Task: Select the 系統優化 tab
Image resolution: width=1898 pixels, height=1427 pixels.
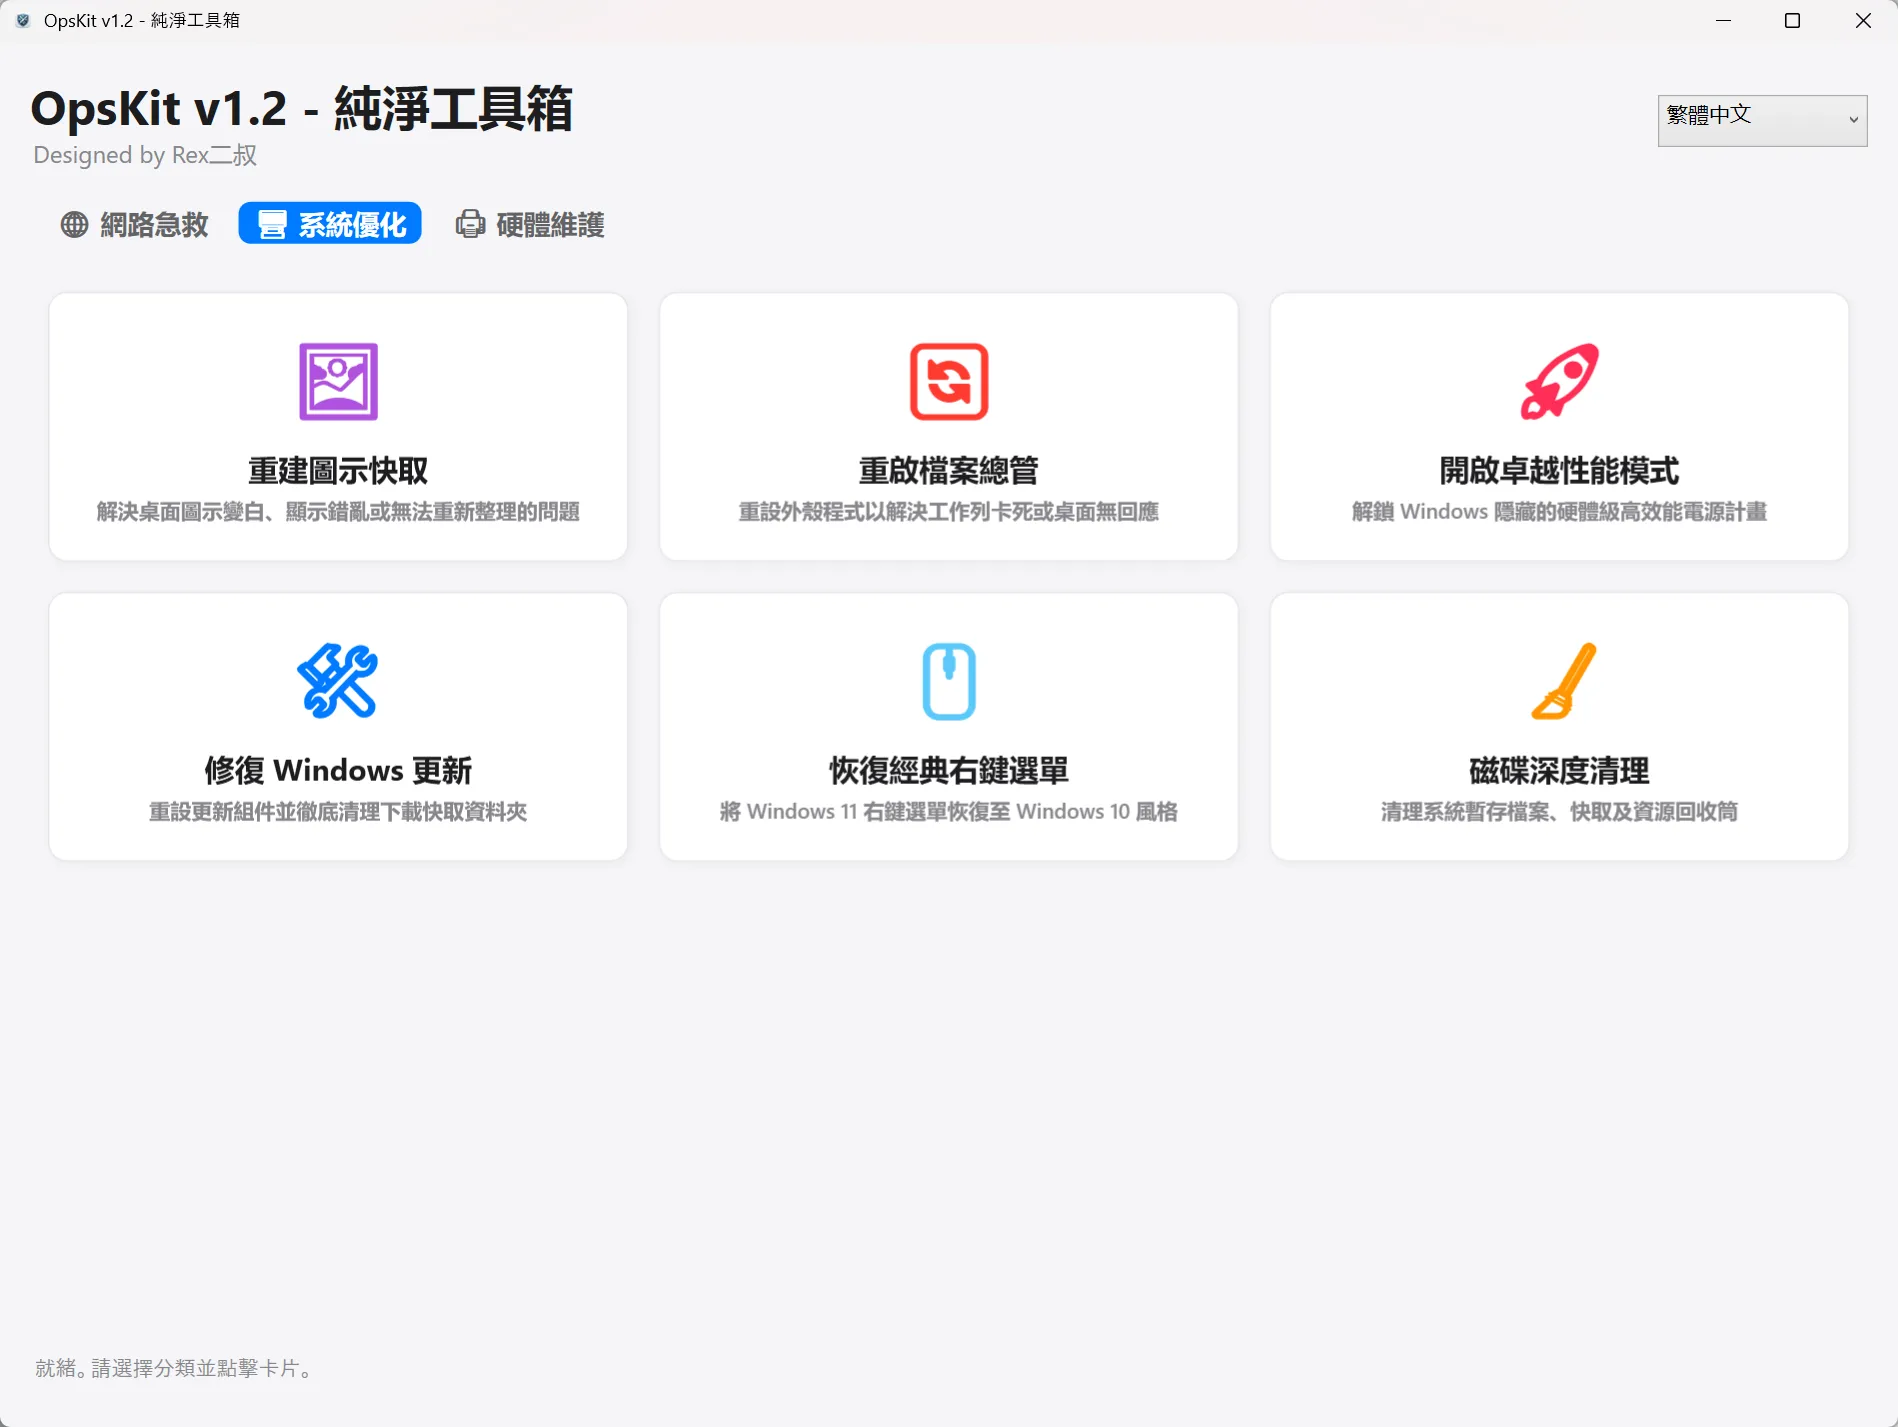Action: pyautogui.click(x=330, y=224)
